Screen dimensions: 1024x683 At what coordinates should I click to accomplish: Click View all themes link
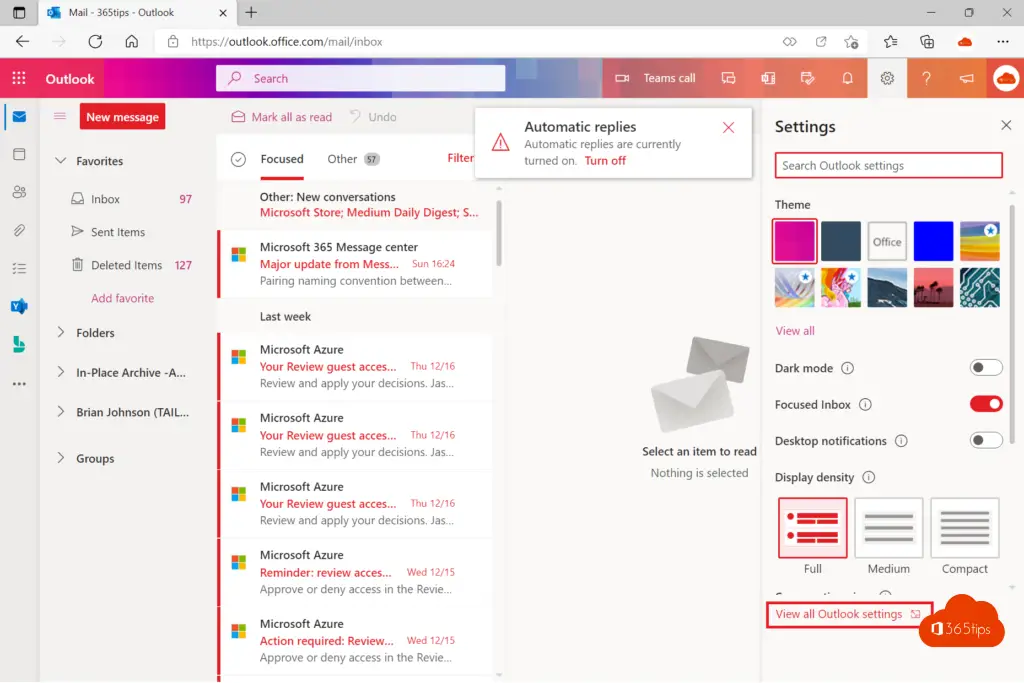(795, 330)
